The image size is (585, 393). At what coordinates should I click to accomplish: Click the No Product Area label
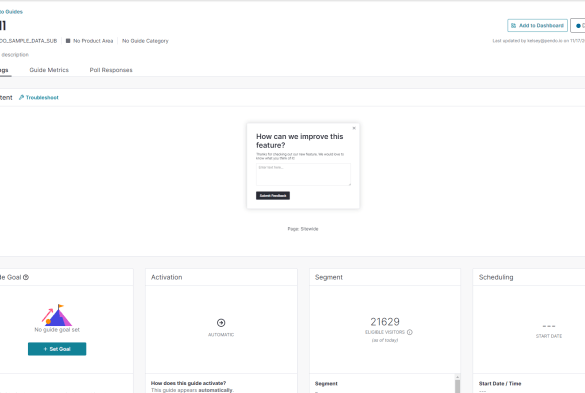[x=93, y=41]
